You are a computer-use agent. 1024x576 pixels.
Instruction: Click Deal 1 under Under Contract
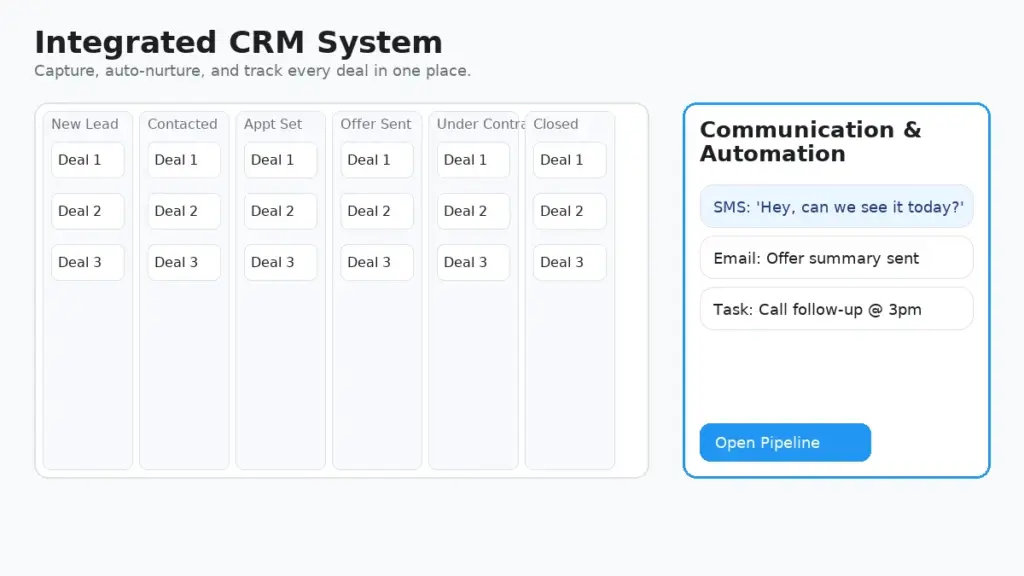(473, 160)
